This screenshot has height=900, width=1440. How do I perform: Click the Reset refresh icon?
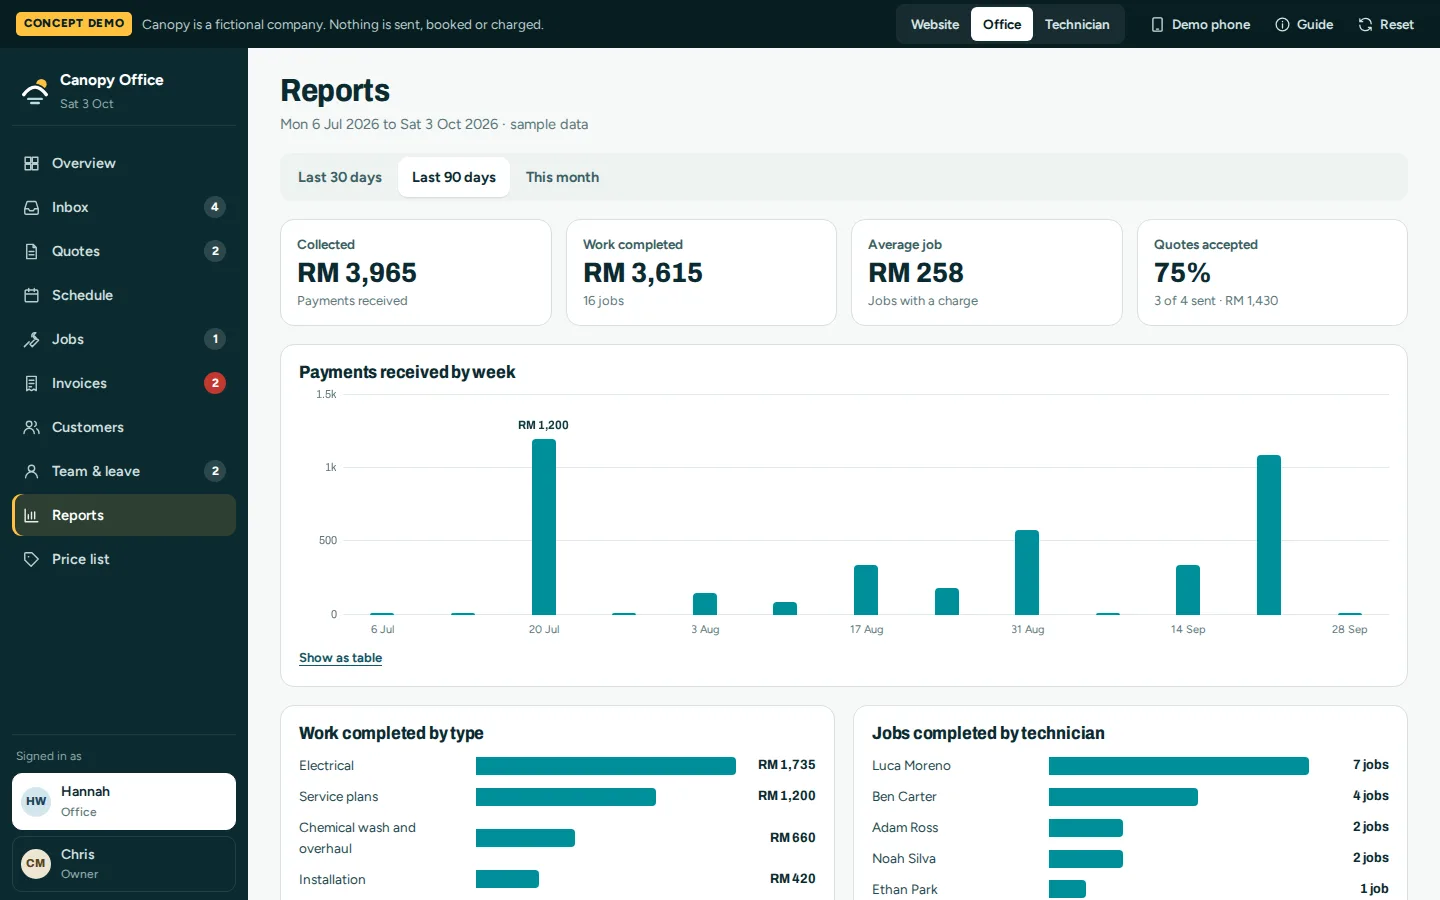click(1365, 24)
